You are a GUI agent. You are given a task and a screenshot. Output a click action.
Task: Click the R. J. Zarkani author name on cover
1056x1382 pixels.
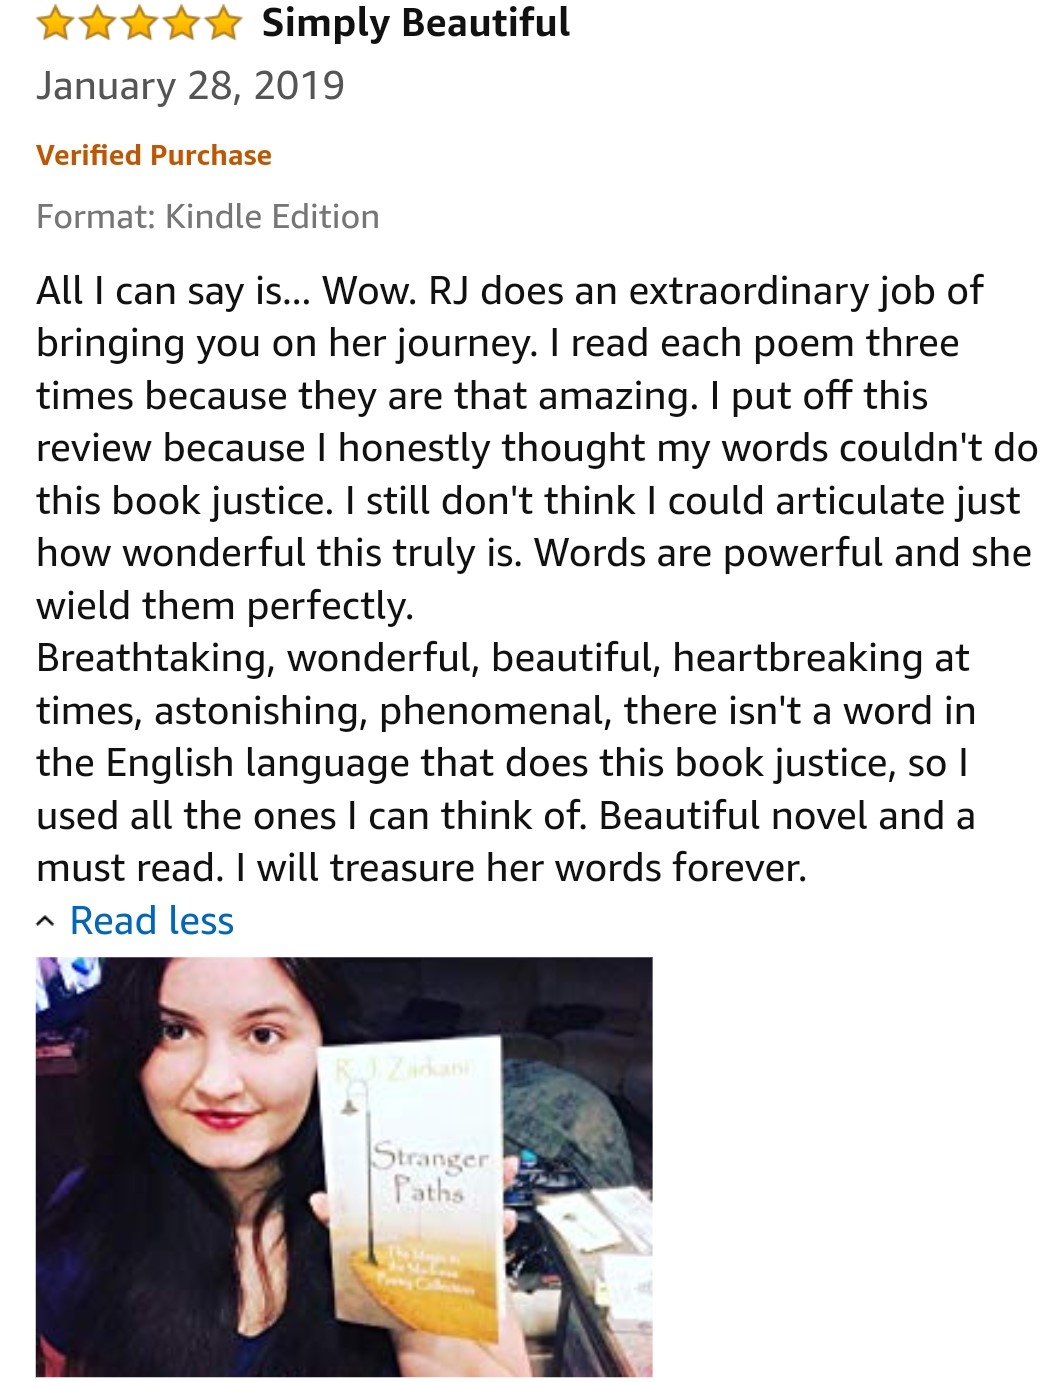[x=403, y=1069]
